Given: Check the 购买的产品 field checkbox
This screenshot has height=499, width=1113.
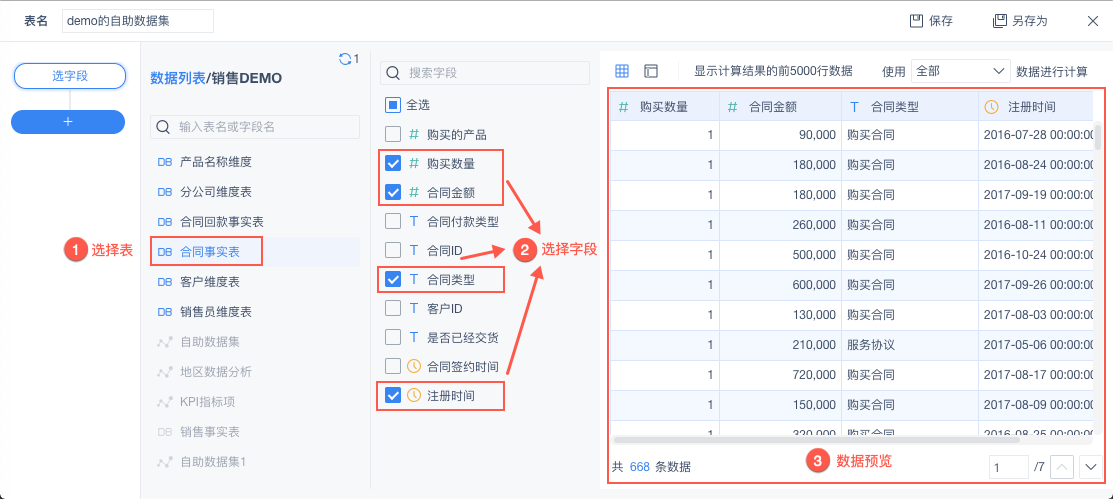Looking at the screenshot, I should [393, 134].
